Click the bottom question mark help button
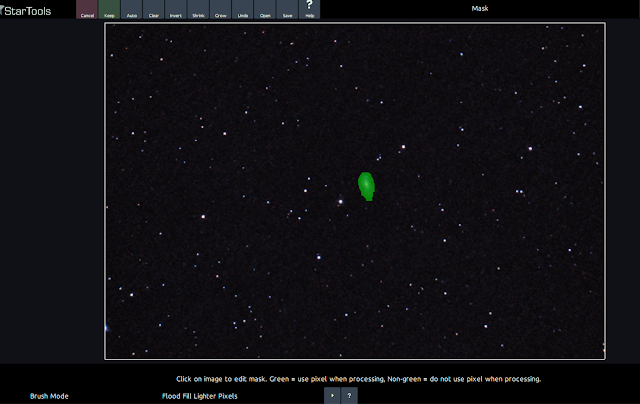 point(349,396)
